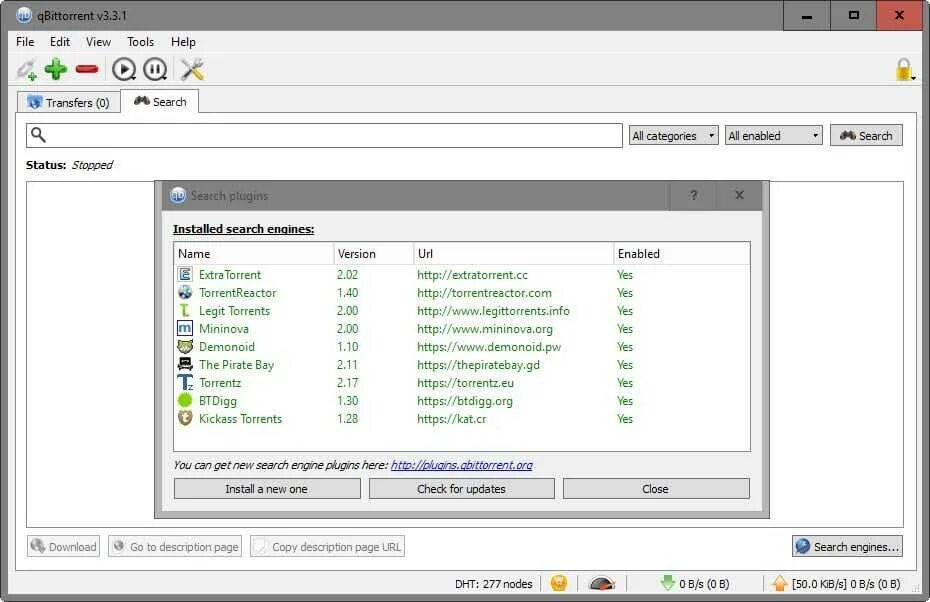Click the green download speed arrow icon
Viewport: 930px width, 602px height.
pos(668,584)
